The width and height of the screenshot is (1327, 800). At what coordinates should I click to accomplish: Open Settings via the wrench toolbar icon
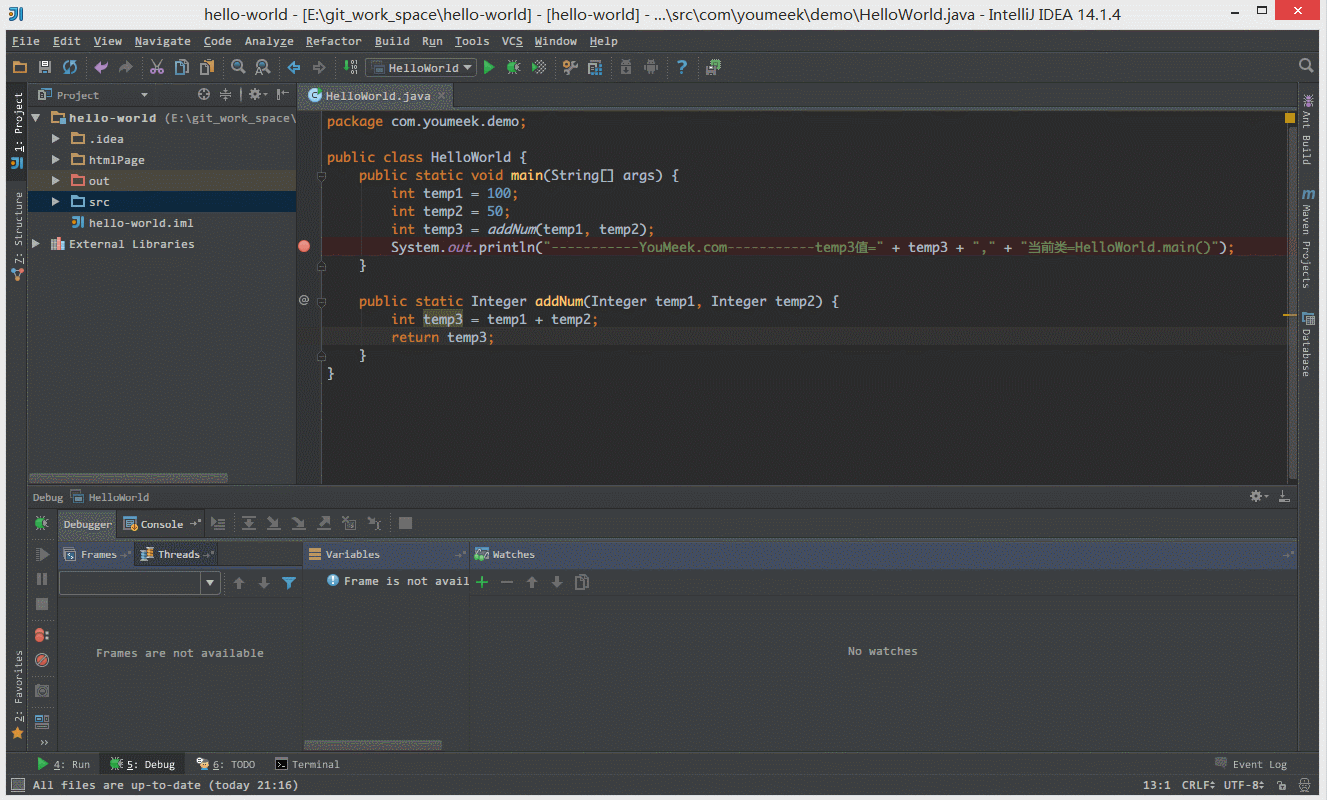570,67
